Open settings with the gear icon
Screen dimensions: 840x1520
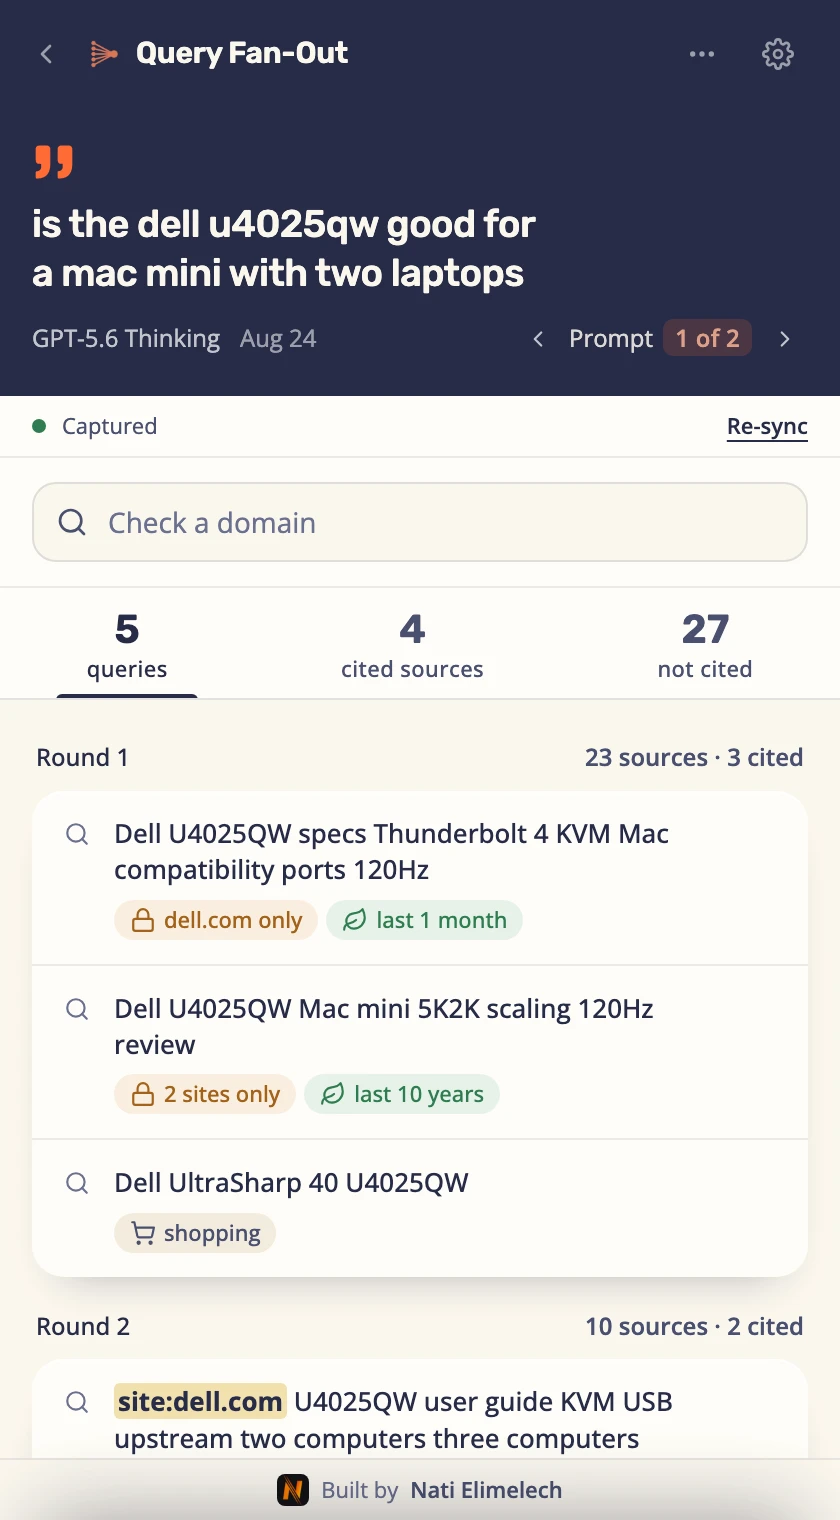click(x=778, y=54)
